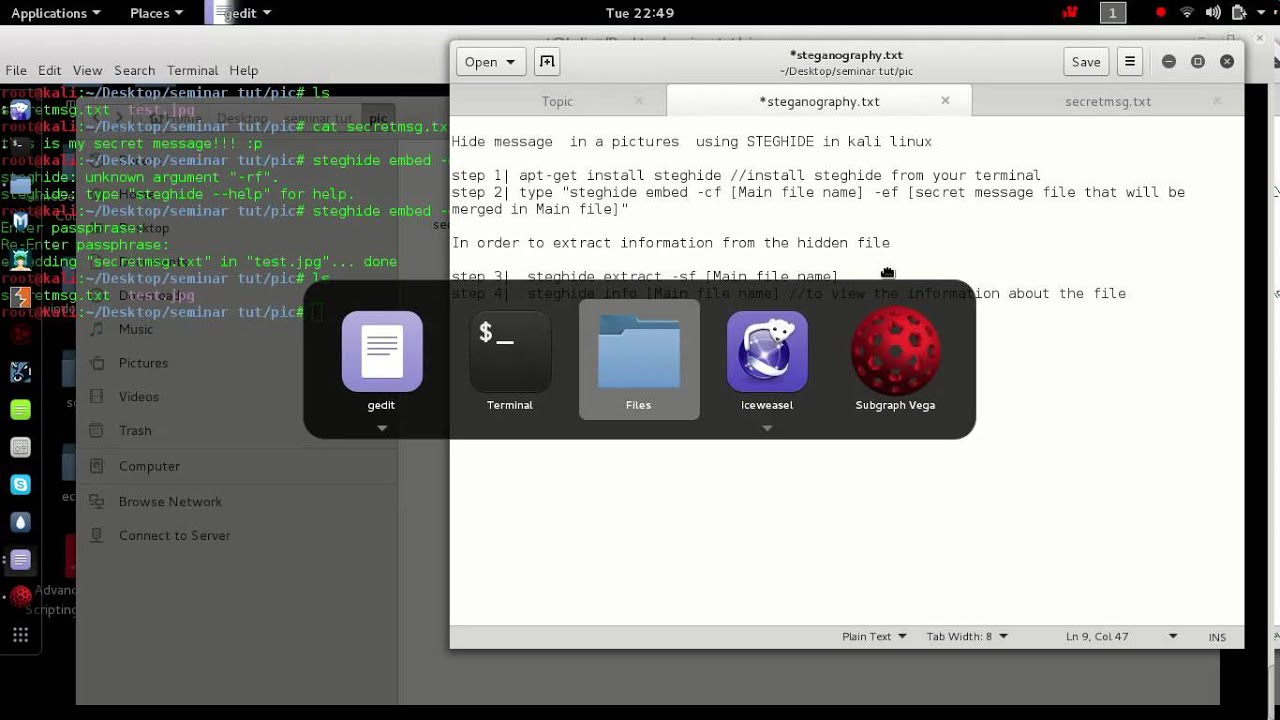Click text line starting 'Hide message in a pictures'
This screenshot has height=720, width=1280.
(x=691, y=142)
